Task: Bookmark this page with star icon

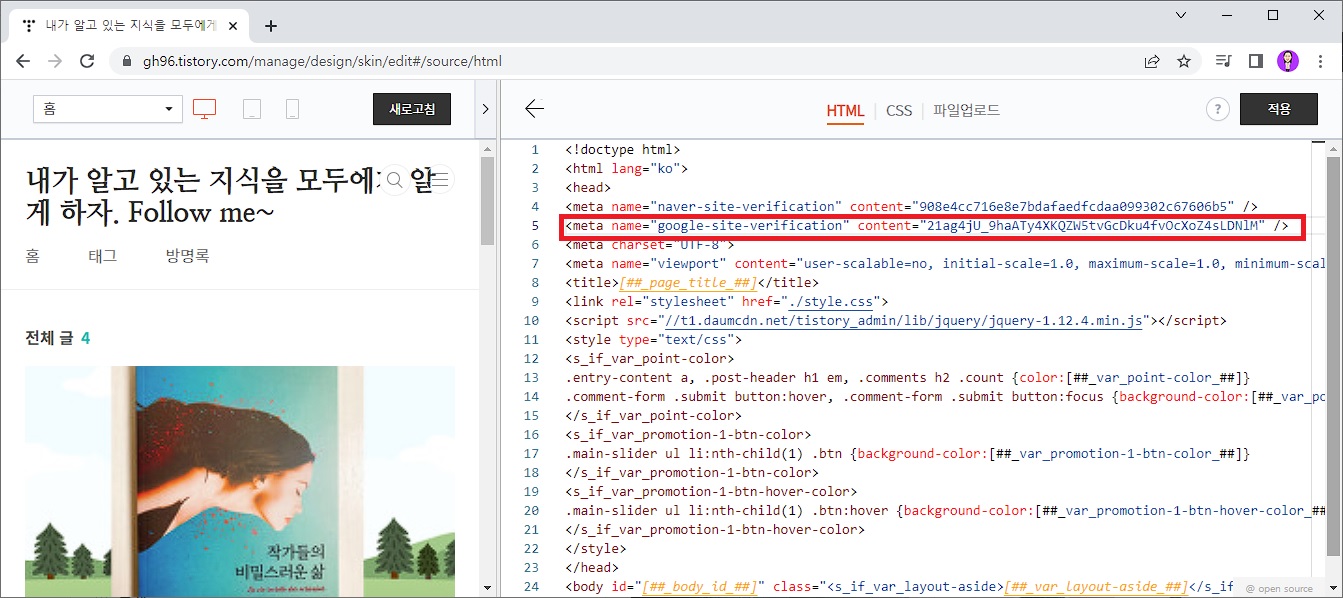Action: tap(1184, 61)
